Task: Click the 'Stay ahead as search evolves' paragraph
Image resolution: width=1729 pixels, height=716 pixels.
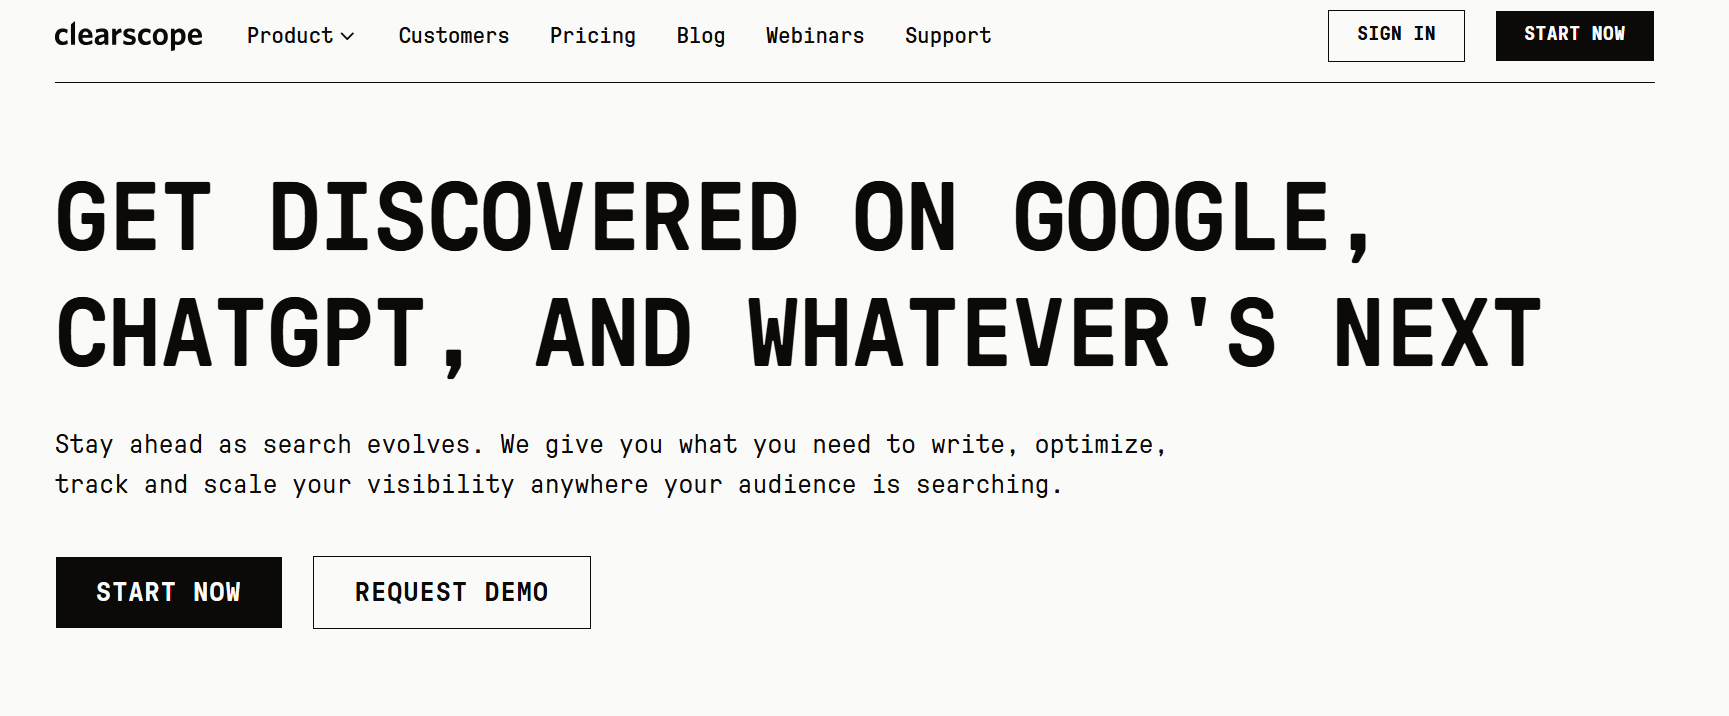Action: pyautogui.click(x=610, y=464)
